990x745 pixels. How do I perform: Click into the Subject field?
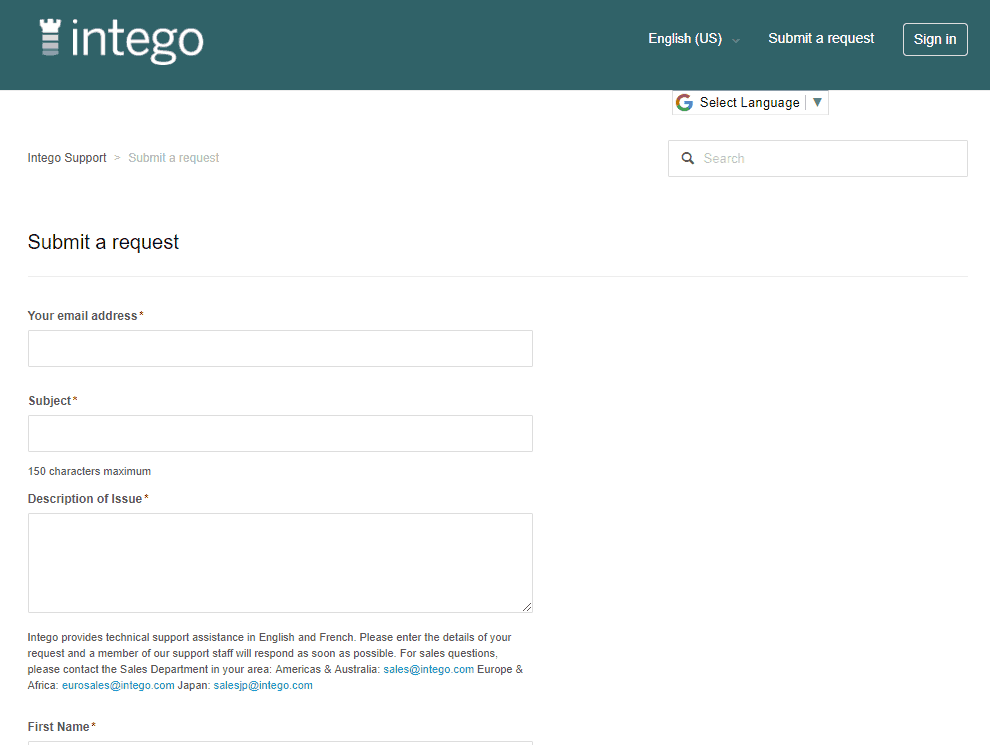[x=280, y=434]
